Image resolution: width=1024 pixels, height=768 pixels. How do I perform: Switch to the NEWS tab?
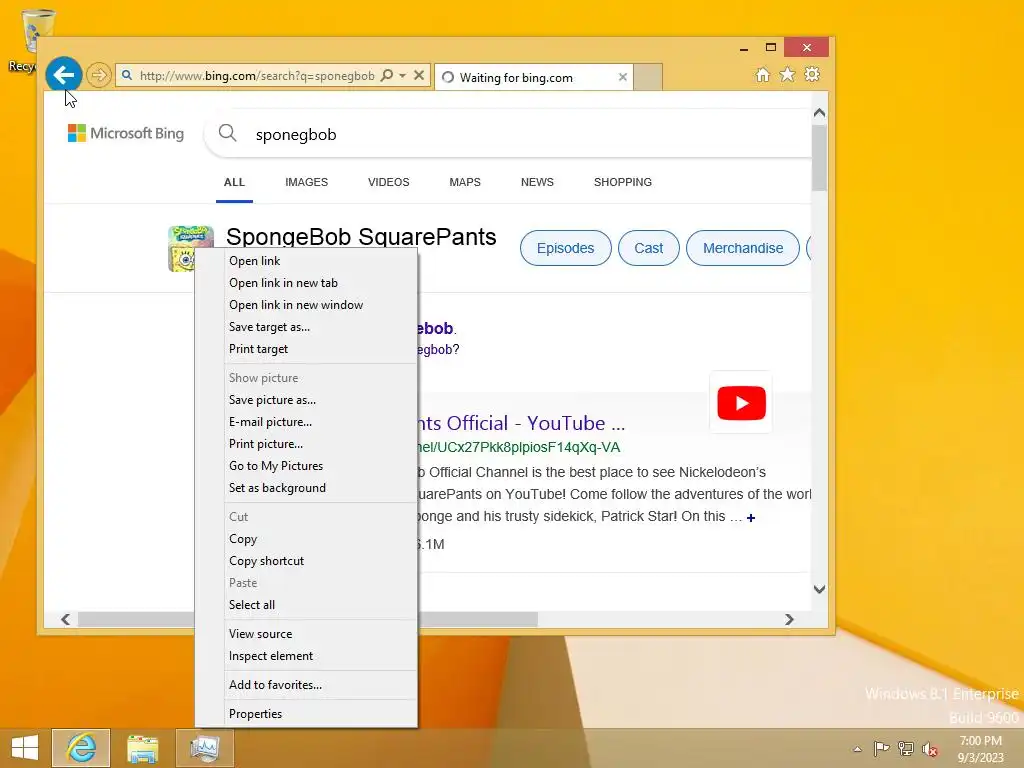tap(537, 182)
